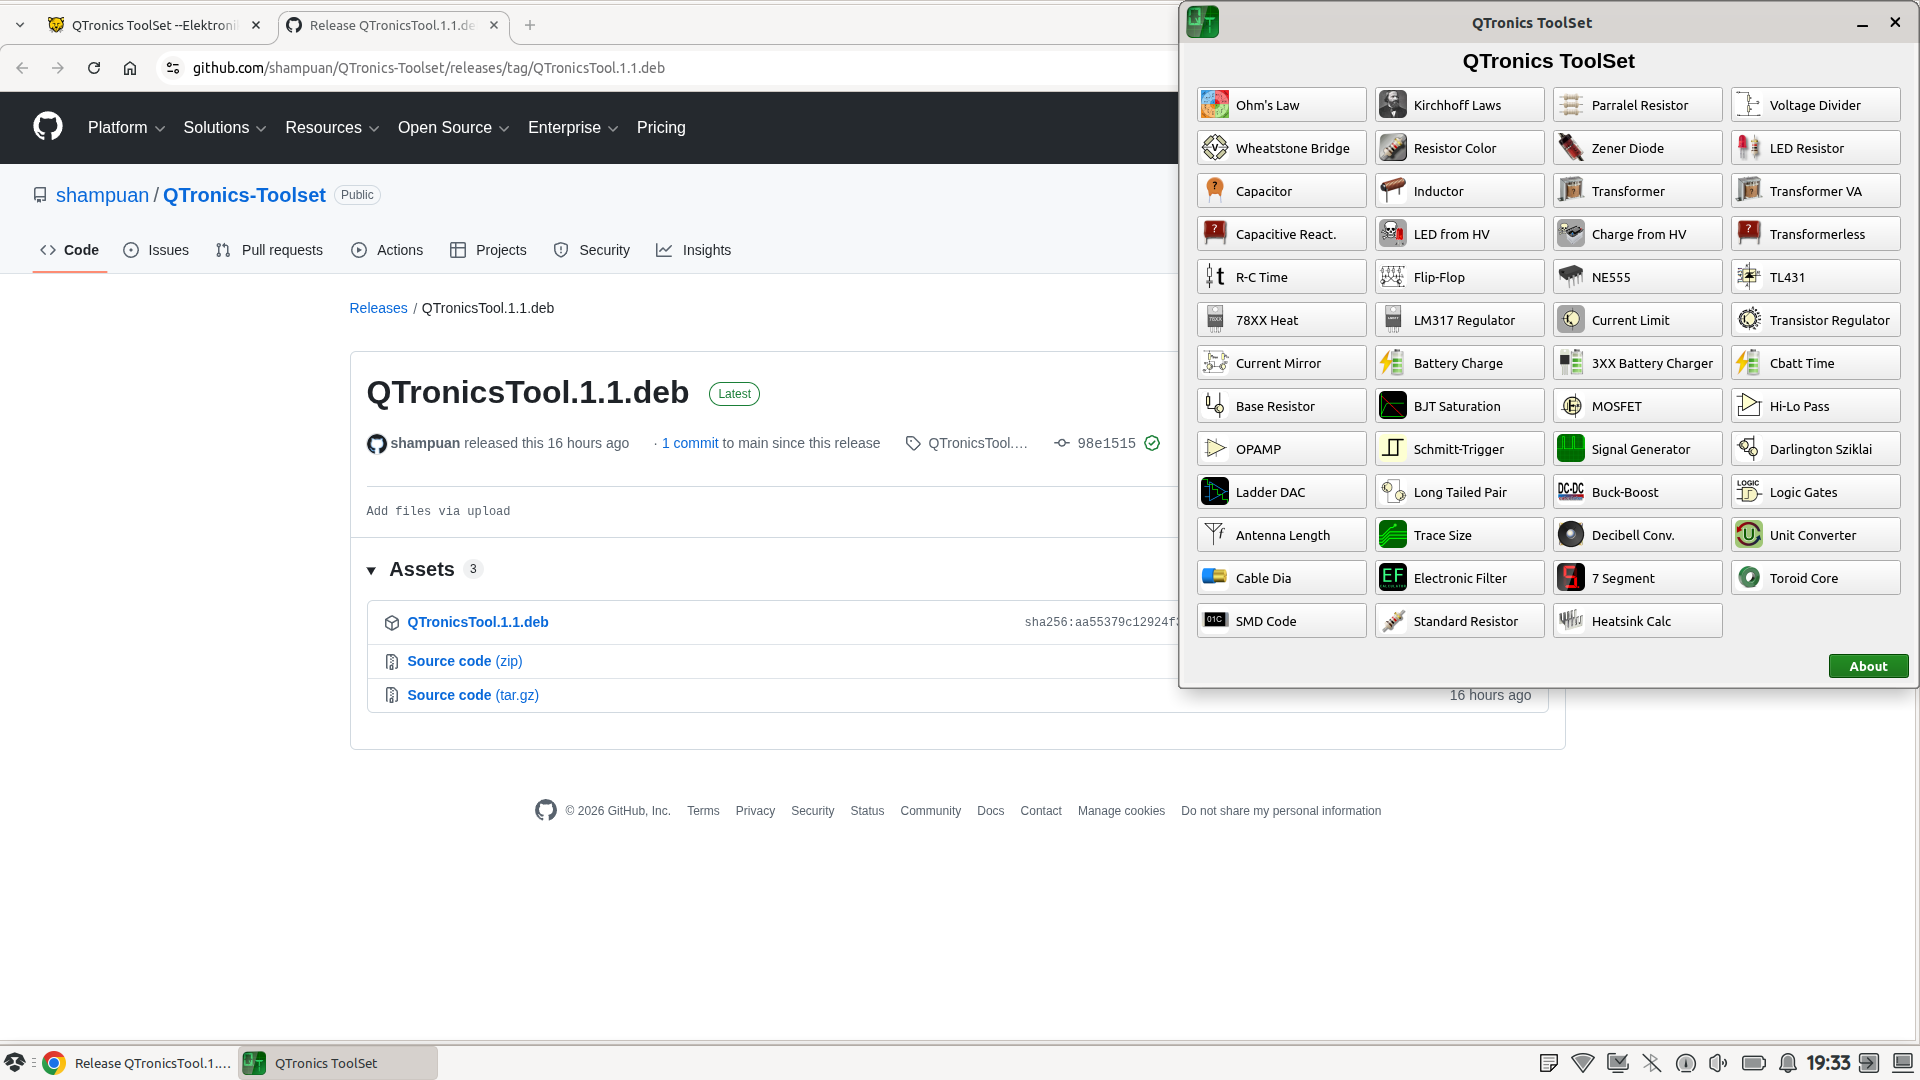
Task: Open the Buck-Boost DC-DC tool
Action: 1637,492
